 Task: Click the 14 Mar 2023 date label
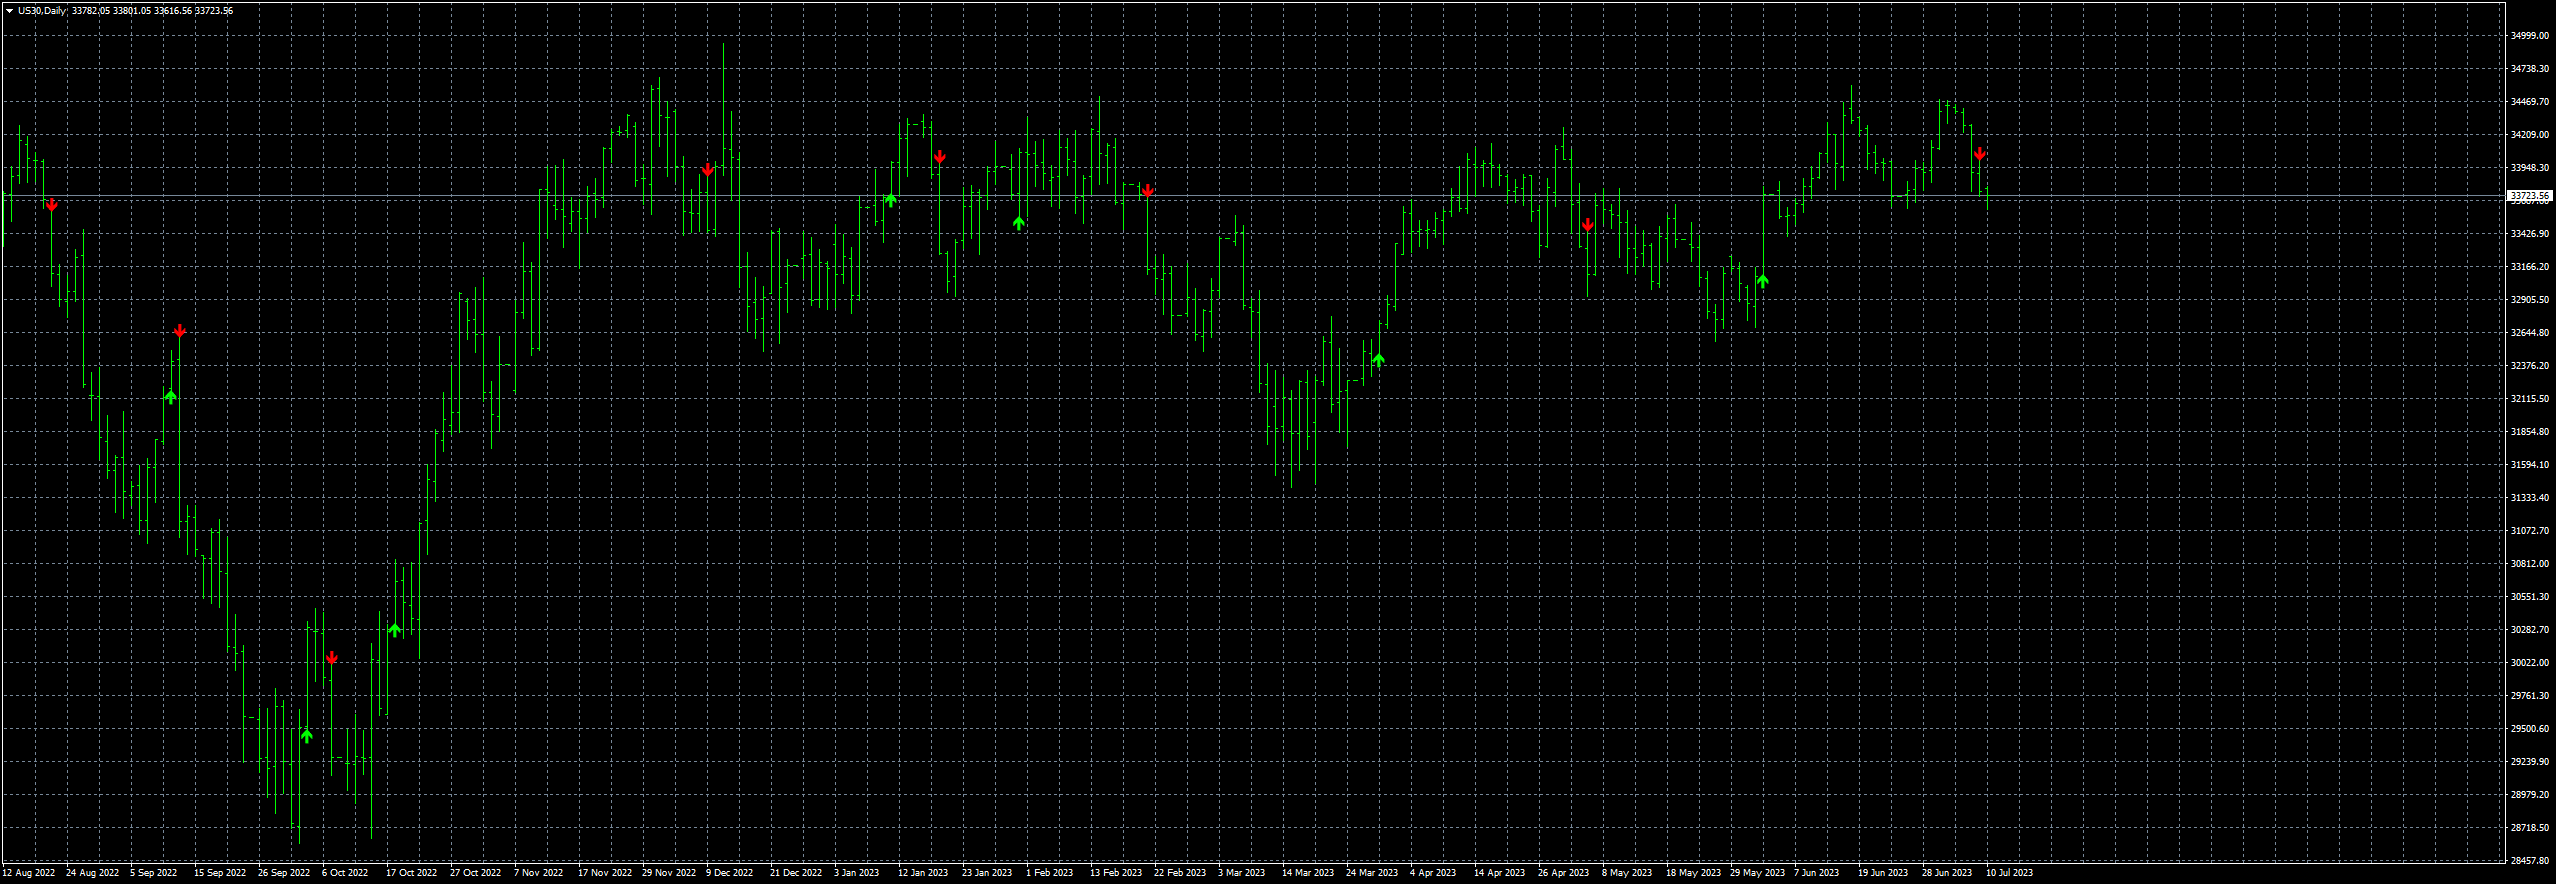click(x=1308, y=873)
